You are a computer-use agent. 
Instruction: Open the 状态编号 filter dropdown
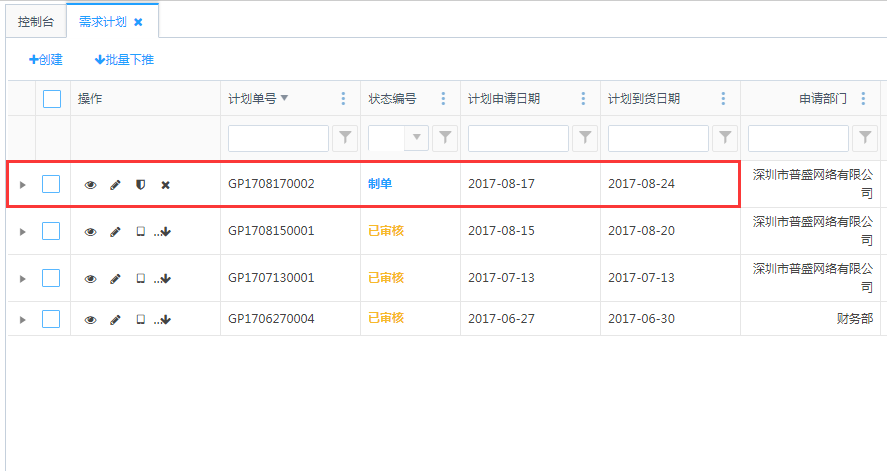tap(416, 138)
